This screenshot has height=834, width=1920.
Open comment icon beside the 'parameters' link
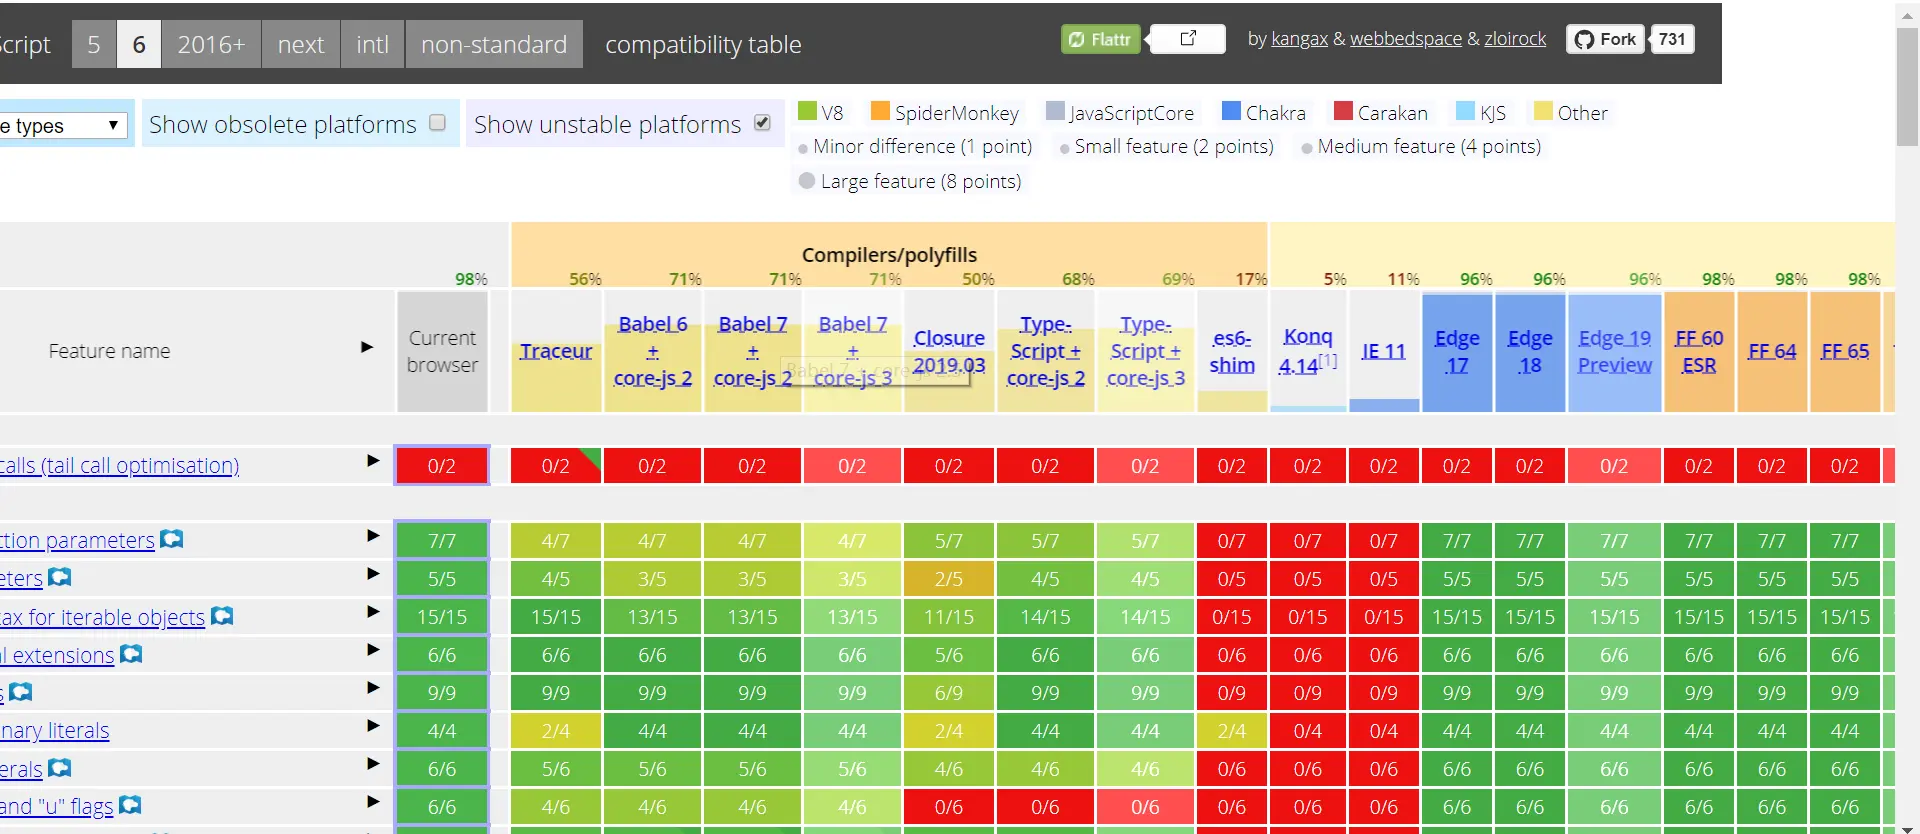(x=172, y=539)
